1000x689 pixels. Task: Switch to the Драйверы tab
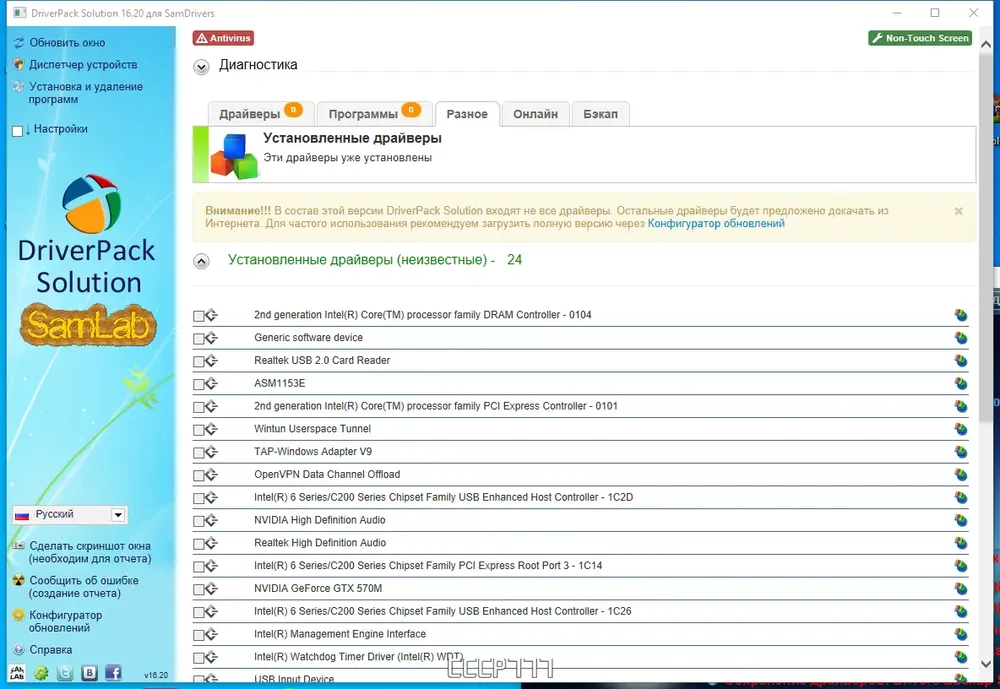click(x=261, y=114)
